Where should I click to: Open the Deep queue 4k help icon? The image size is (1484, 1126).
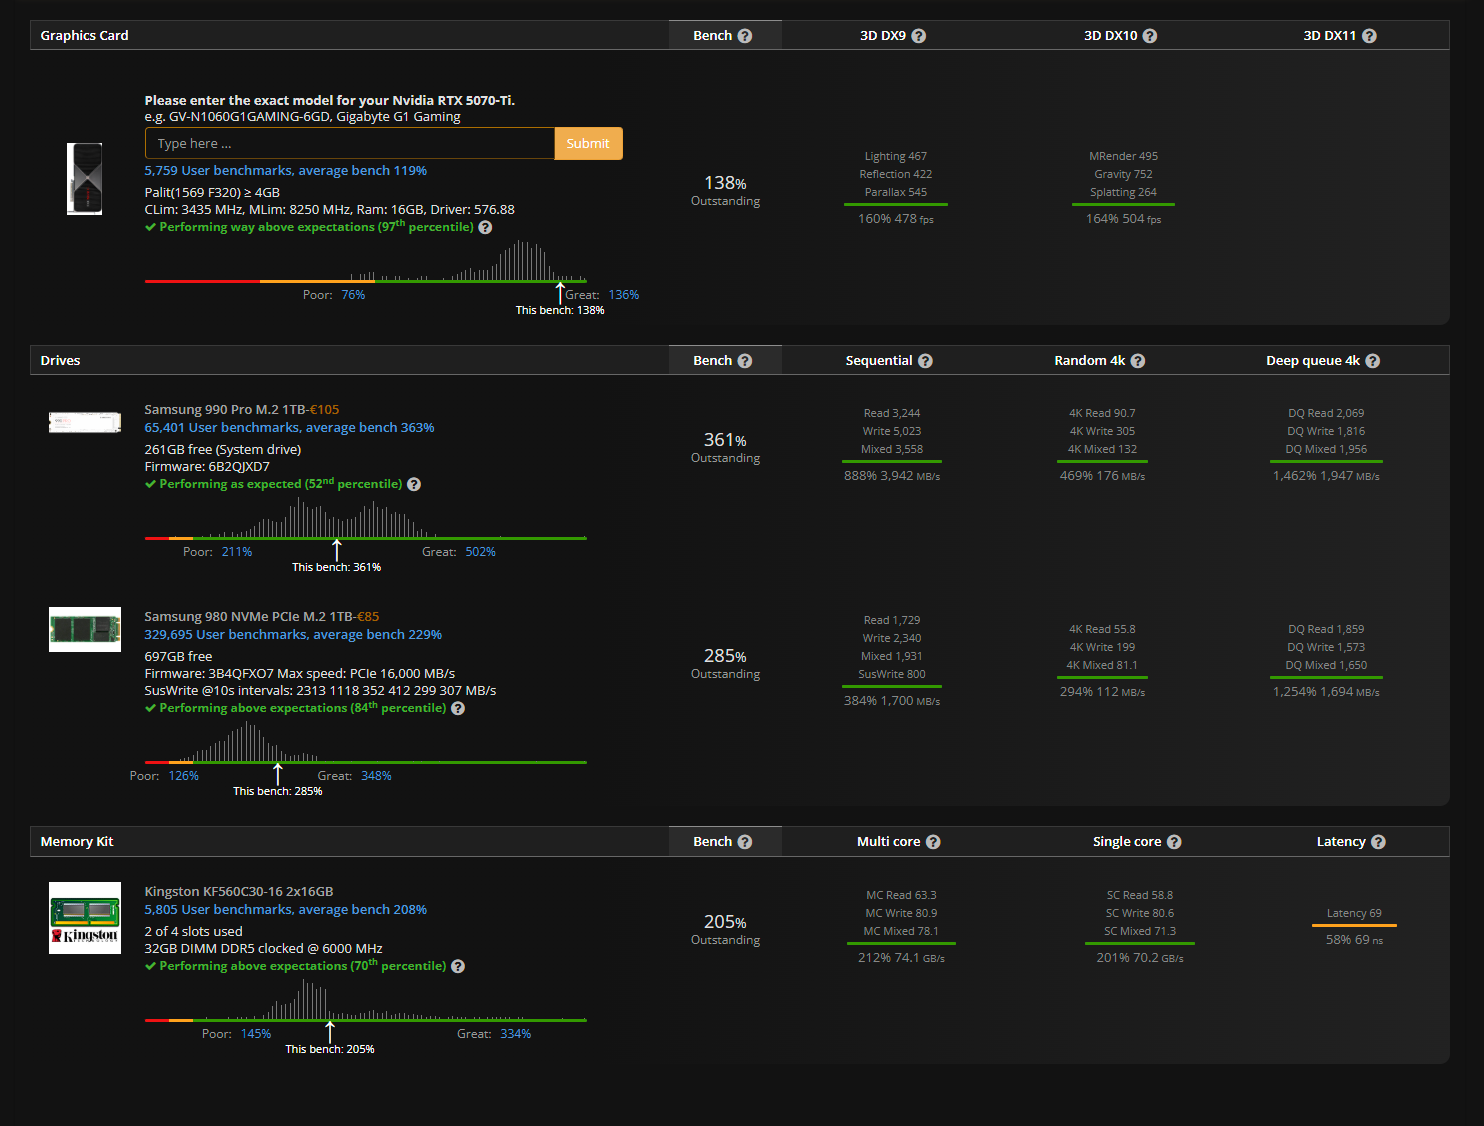tap(1373, 361)
